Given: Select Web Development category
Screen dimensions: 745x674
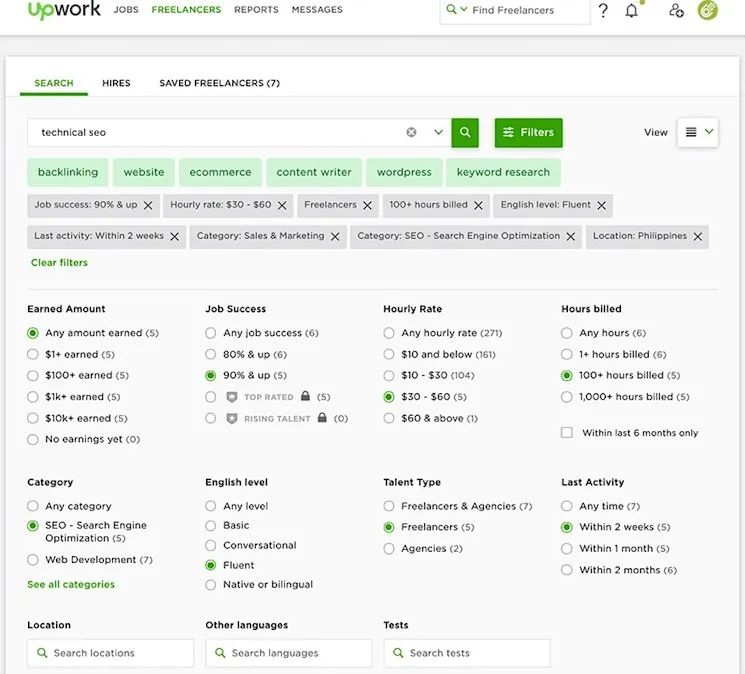Looking at the screenshot, I should (33, 560).
